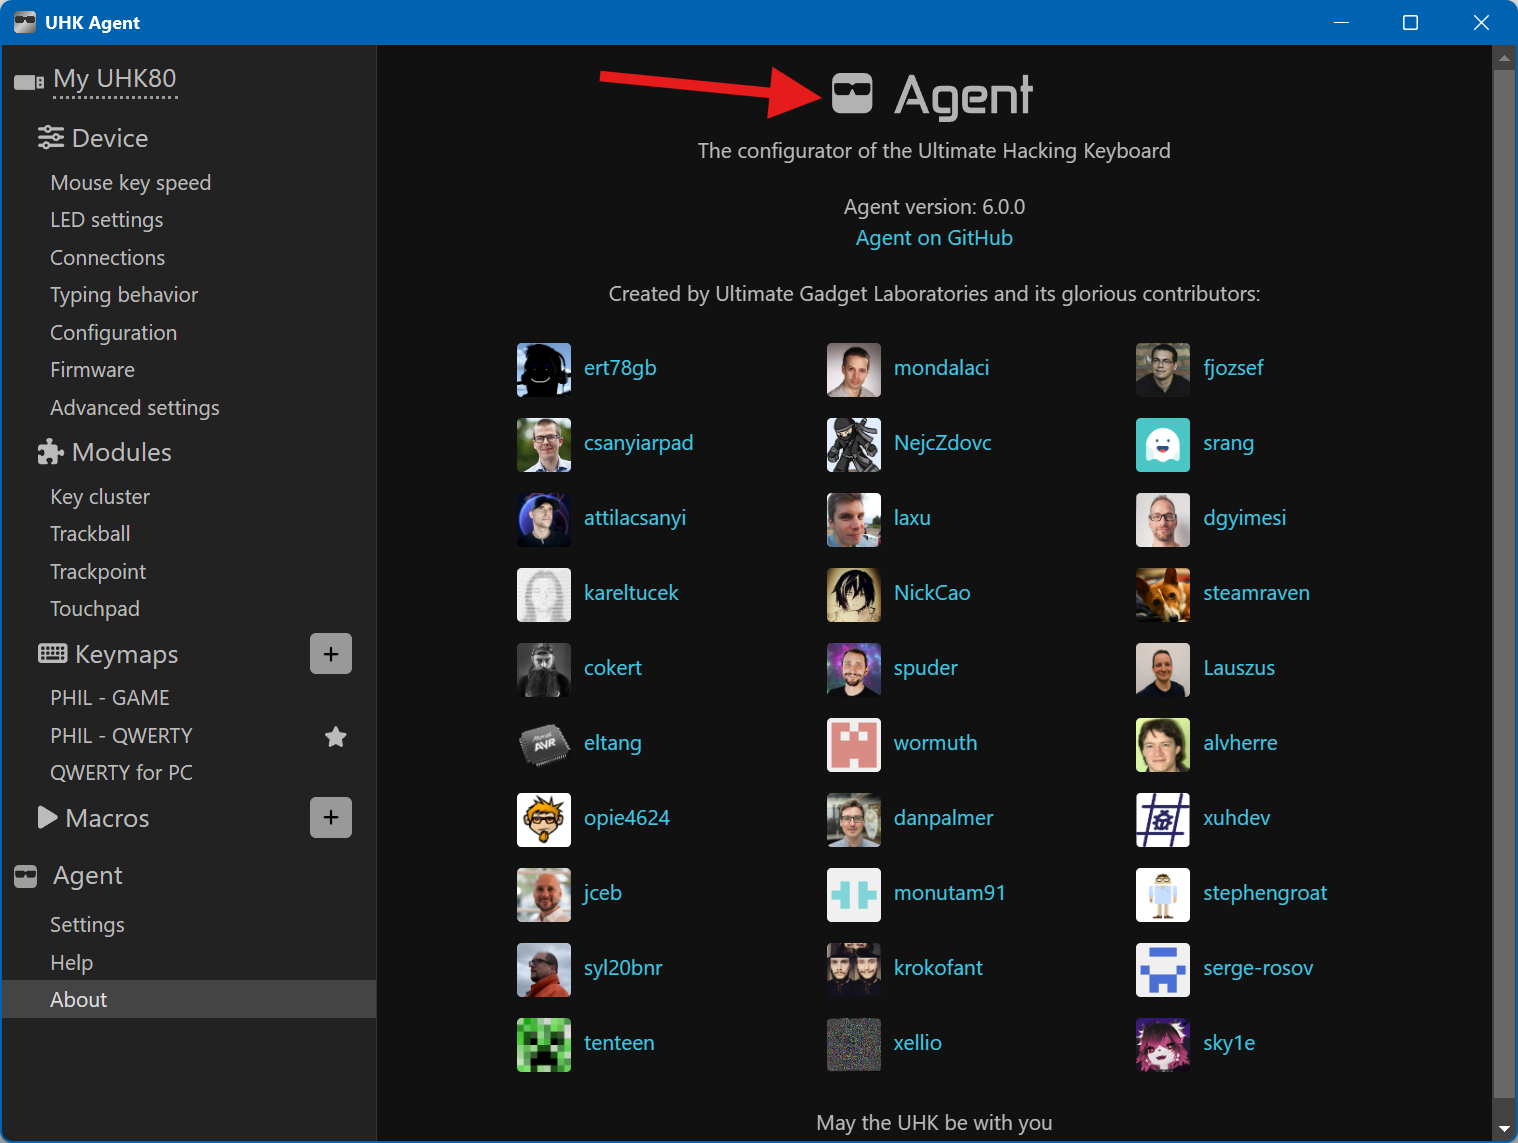Open the Help page
Image resolution: width=1518 pixels, height=1143 pixels.
[72, 963]
